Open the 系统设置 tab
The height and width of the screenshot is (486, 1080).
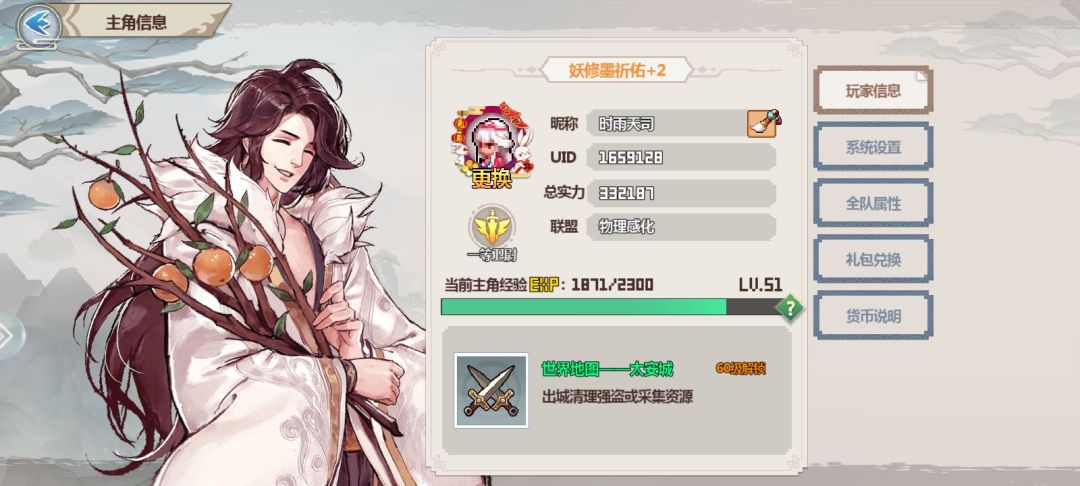[x=873, y=147]
